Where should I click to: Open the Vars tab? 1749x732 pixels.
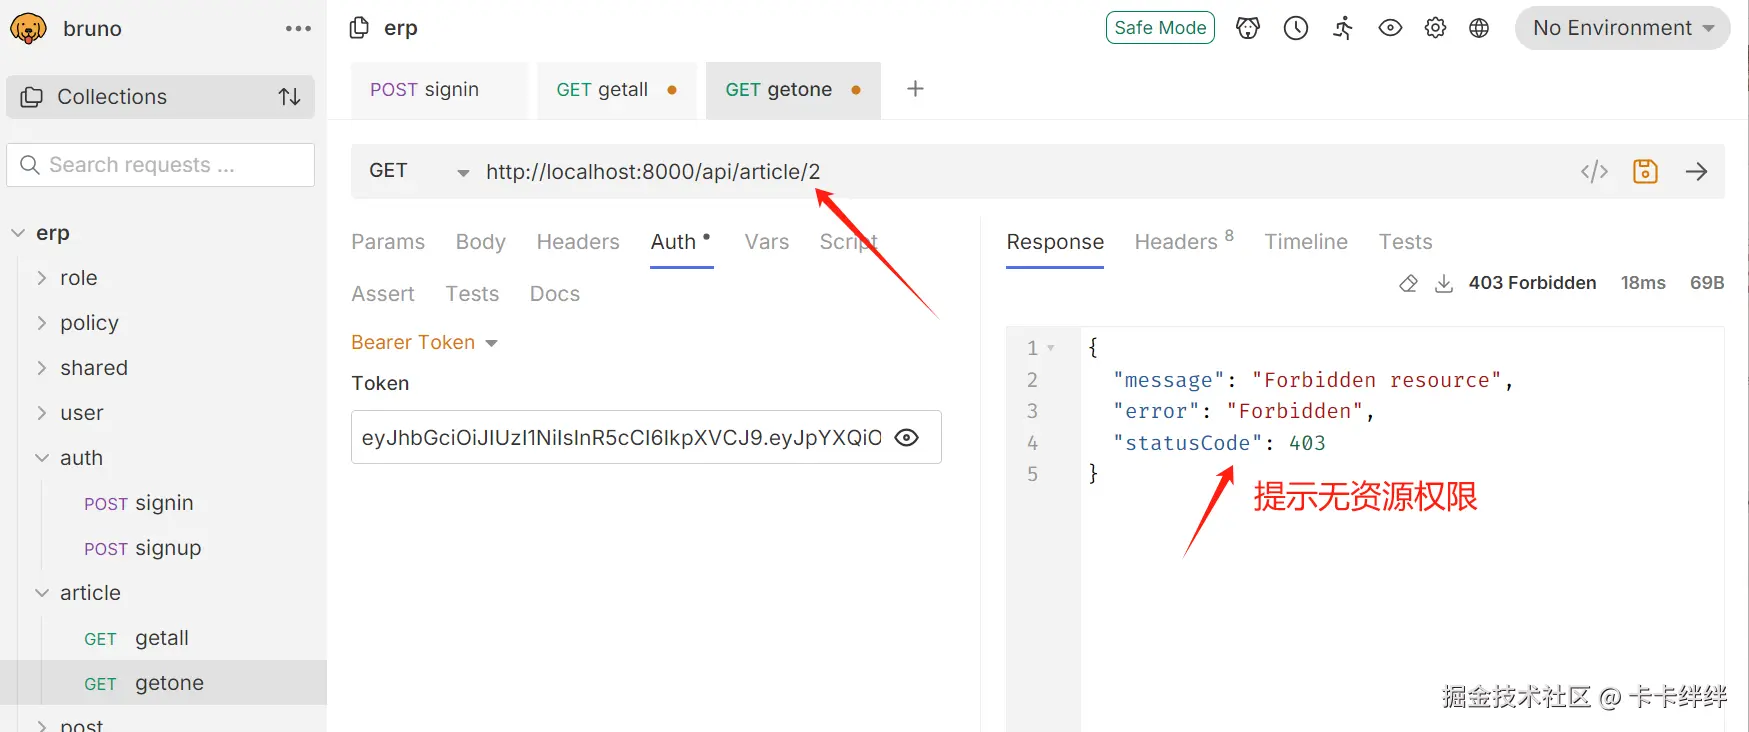click(767, 242)
